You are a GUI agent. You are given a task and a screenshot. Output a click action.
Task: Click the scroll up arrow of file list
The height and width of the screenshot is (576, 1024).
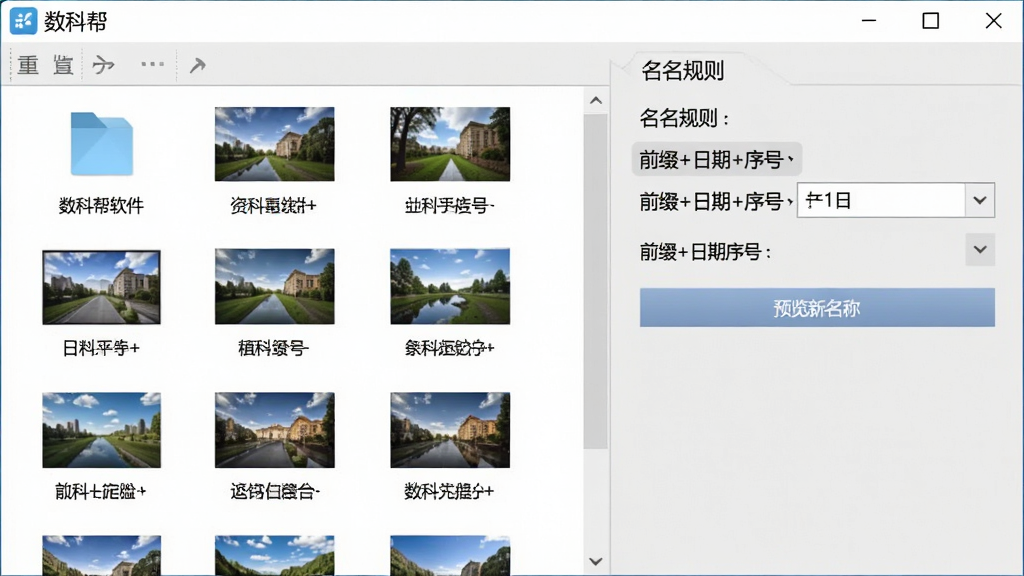(x=596, y=101)
